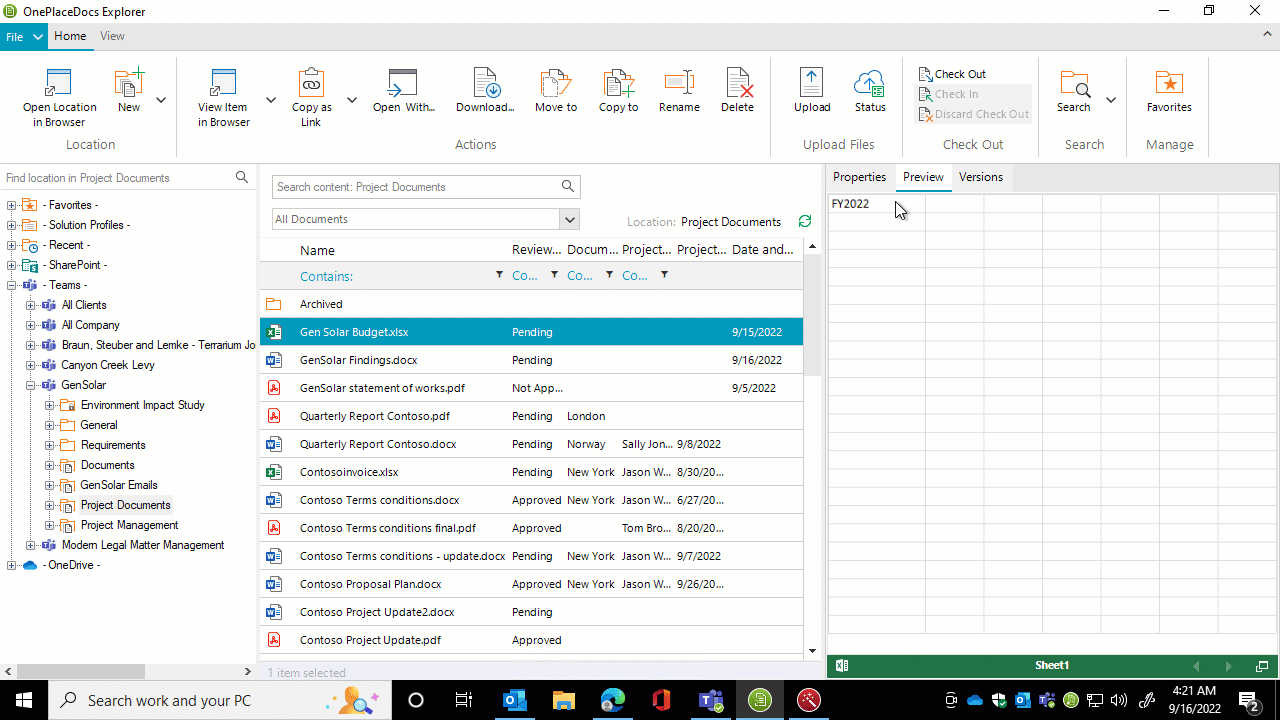Click the search content magnifier icon
Screen dimensions: 1280x720
tap(568, 186)
